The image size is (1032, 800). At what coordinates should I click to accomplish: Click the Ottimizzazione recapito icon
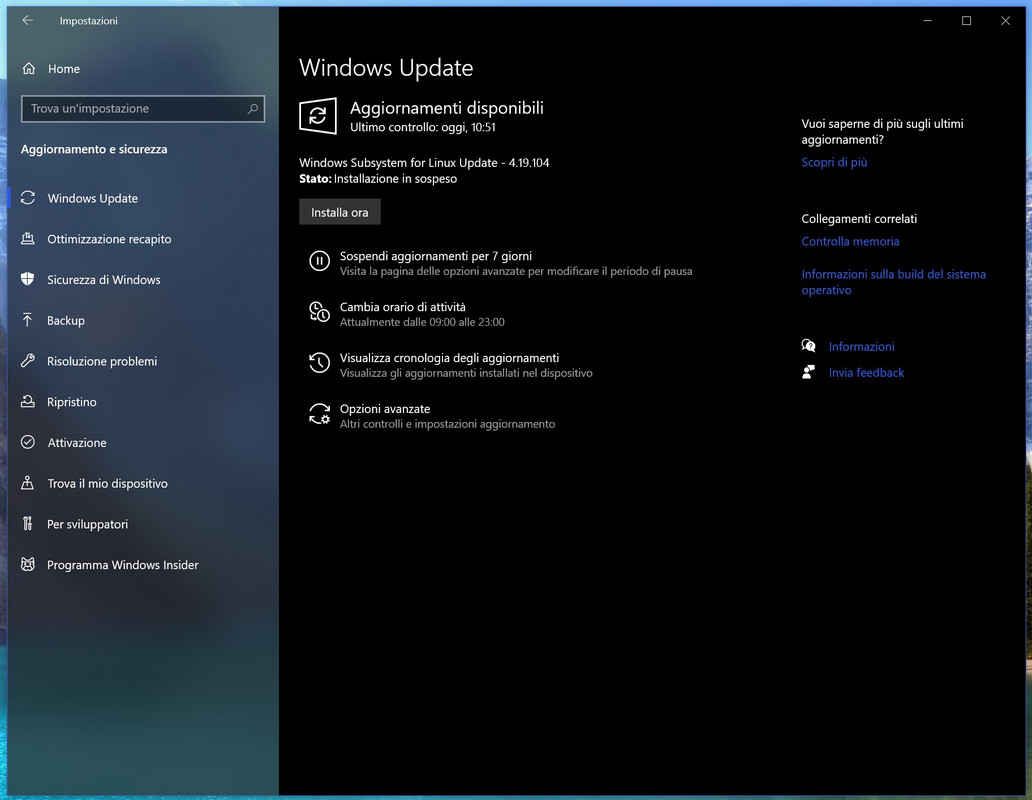28,239
